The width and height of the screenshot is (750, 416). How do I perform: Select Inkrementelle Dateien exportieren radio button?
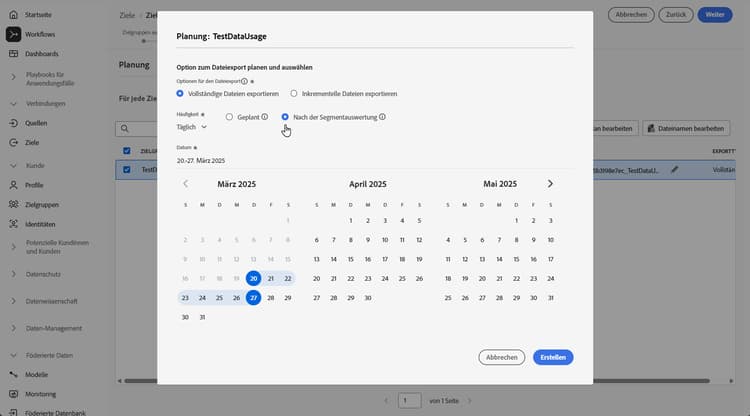tap(294, 94)
